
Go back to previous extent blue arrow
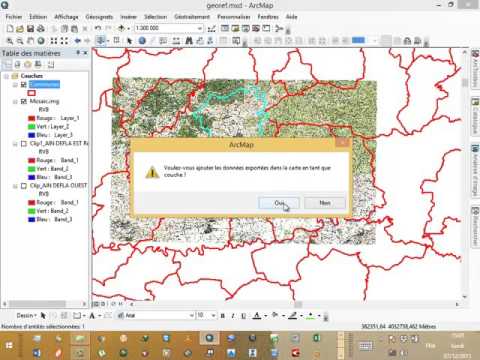coord(78,41)
